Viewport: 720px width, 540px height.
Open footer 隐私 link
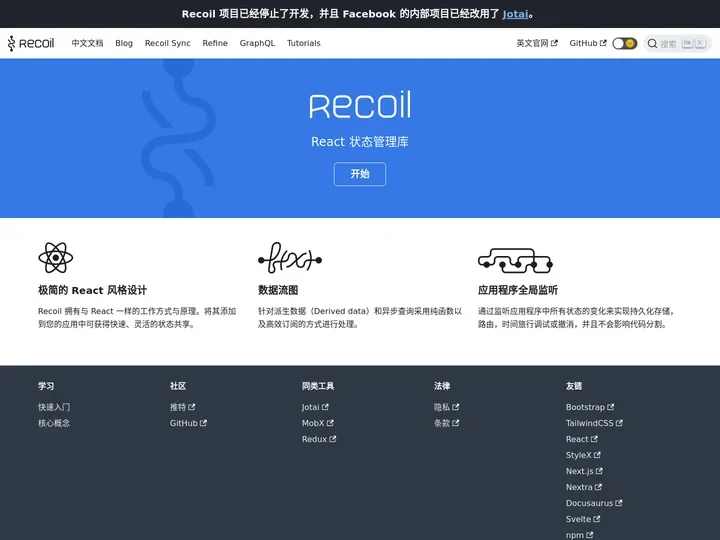coord(446,407)
